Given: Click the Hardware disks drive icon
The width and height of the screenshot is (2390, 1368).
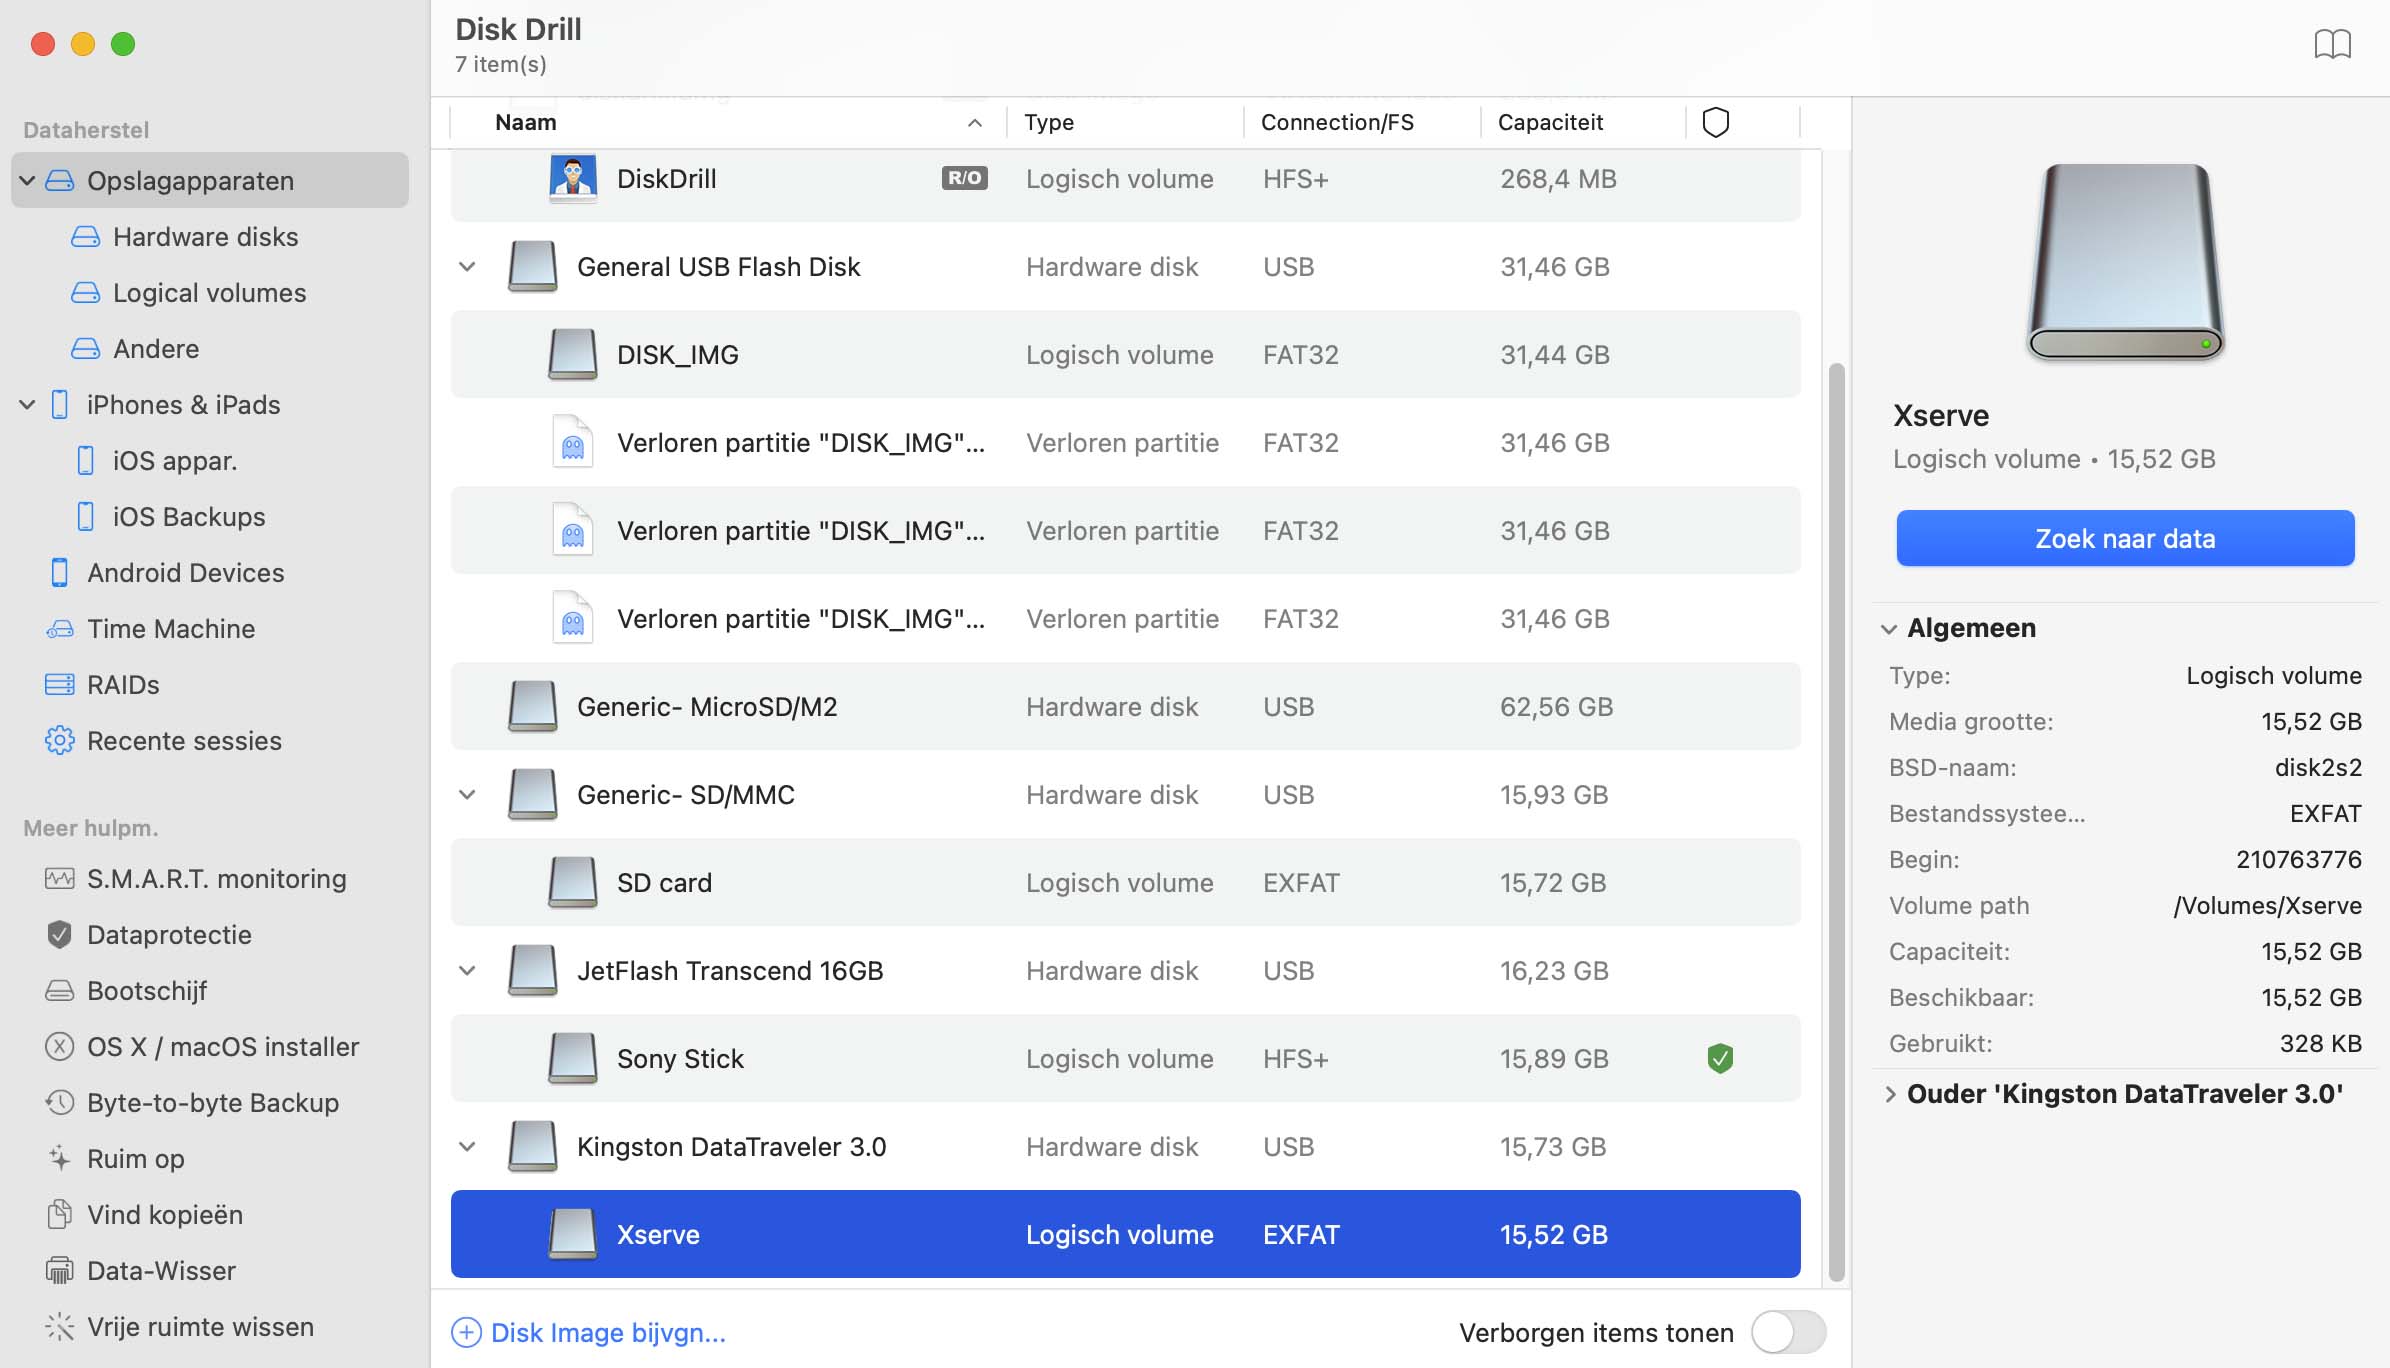Looking at the screenshot, I should pos(86,237).
